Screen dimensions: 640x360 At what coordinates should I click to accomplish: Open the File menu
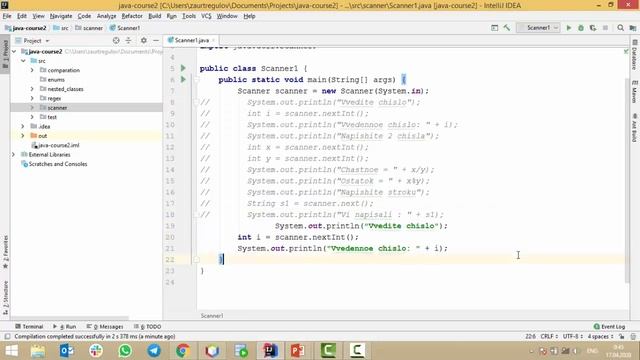click(x=7, y=16)
